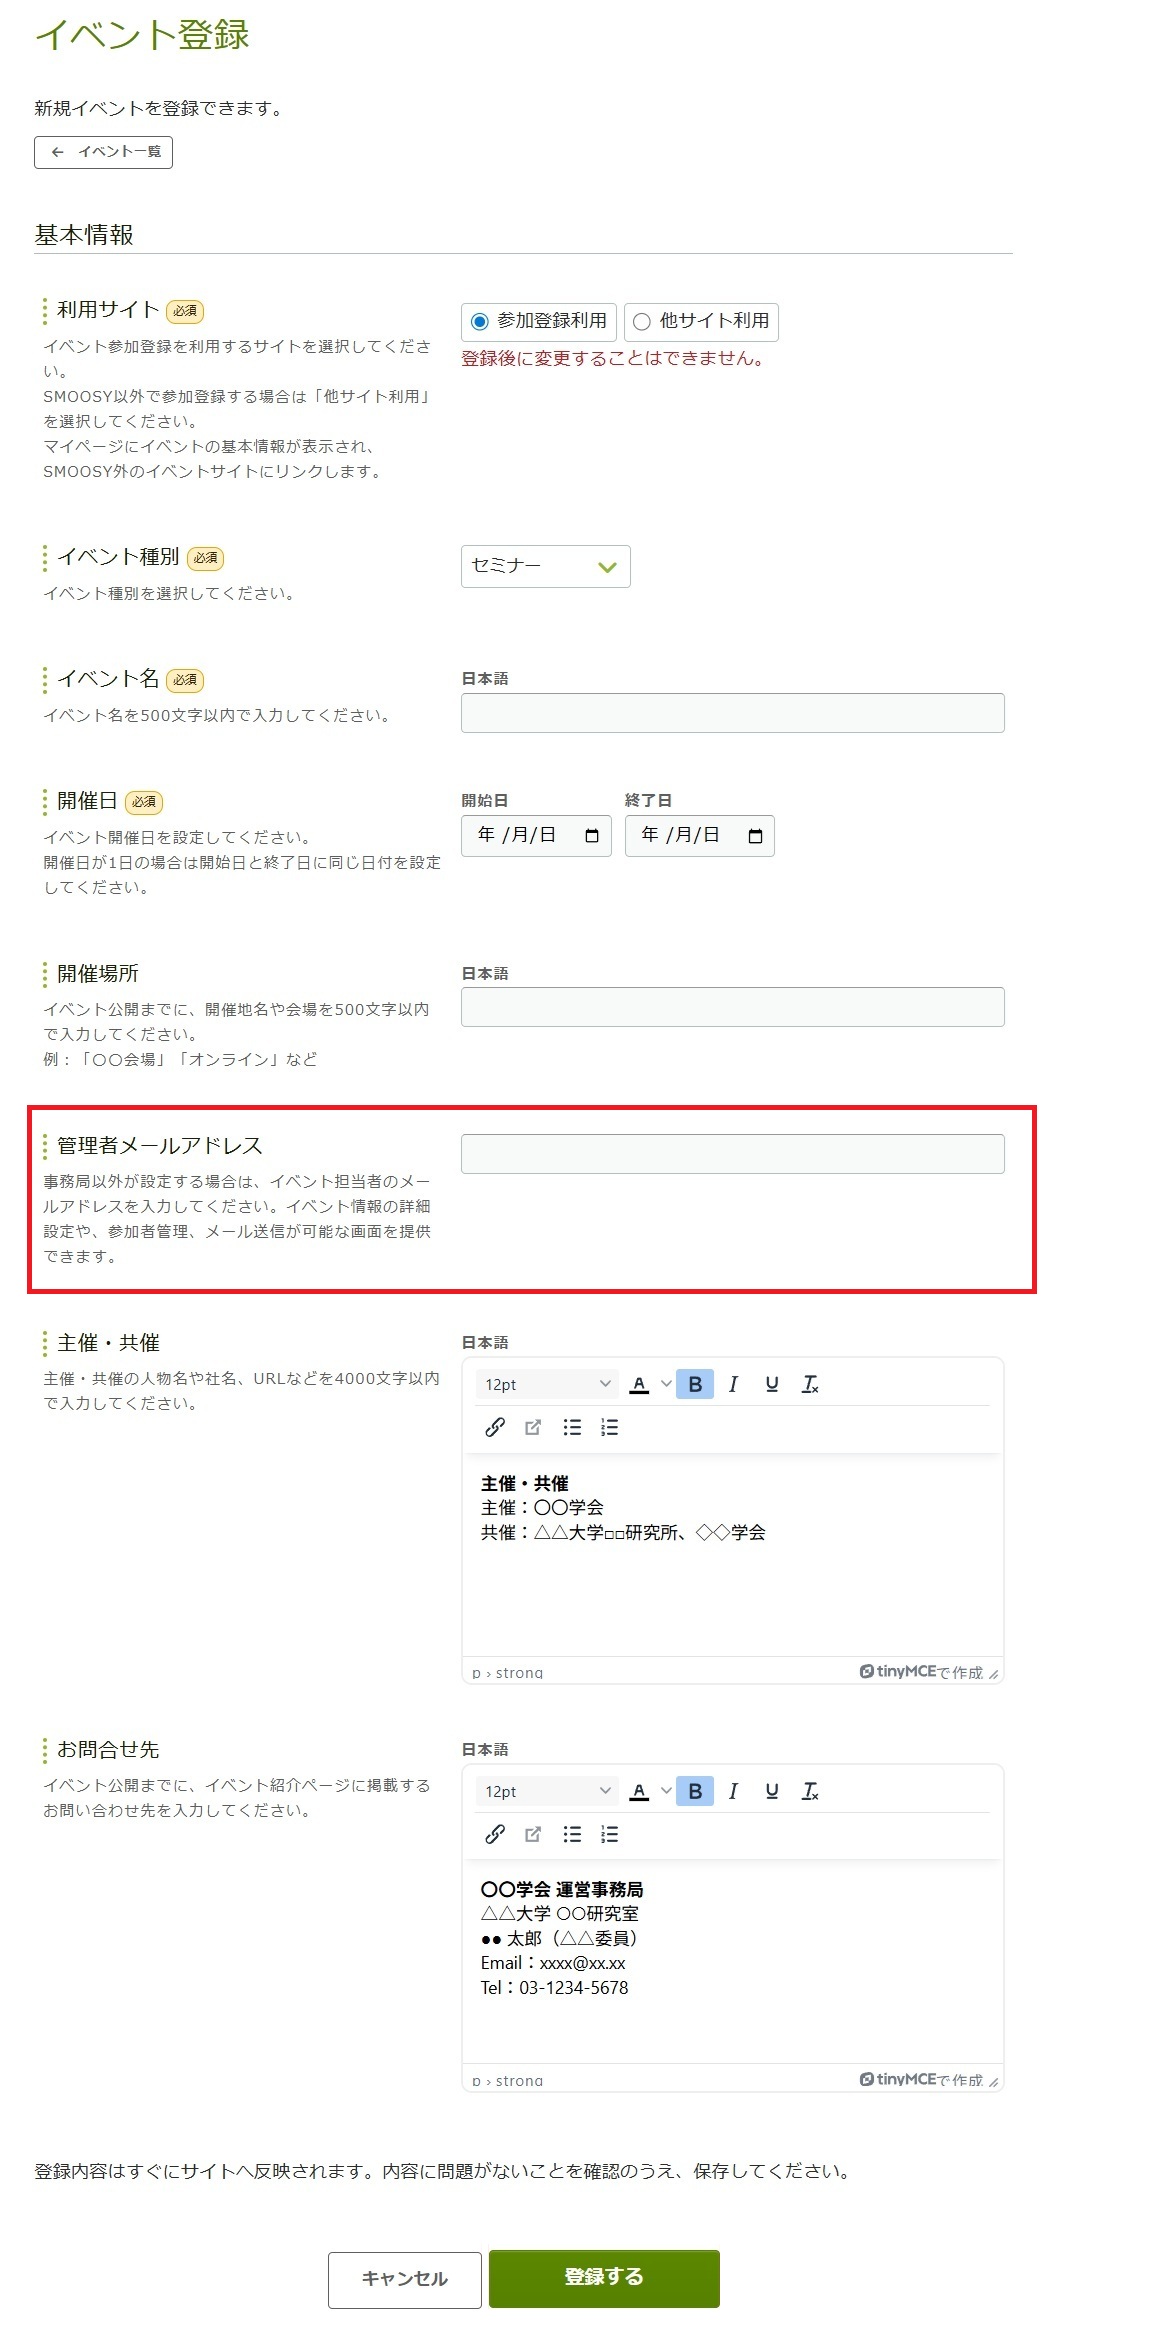Click Underline in the お問合せ先 editor
Screen dimensions: 1166x2349
point(771,1791)
